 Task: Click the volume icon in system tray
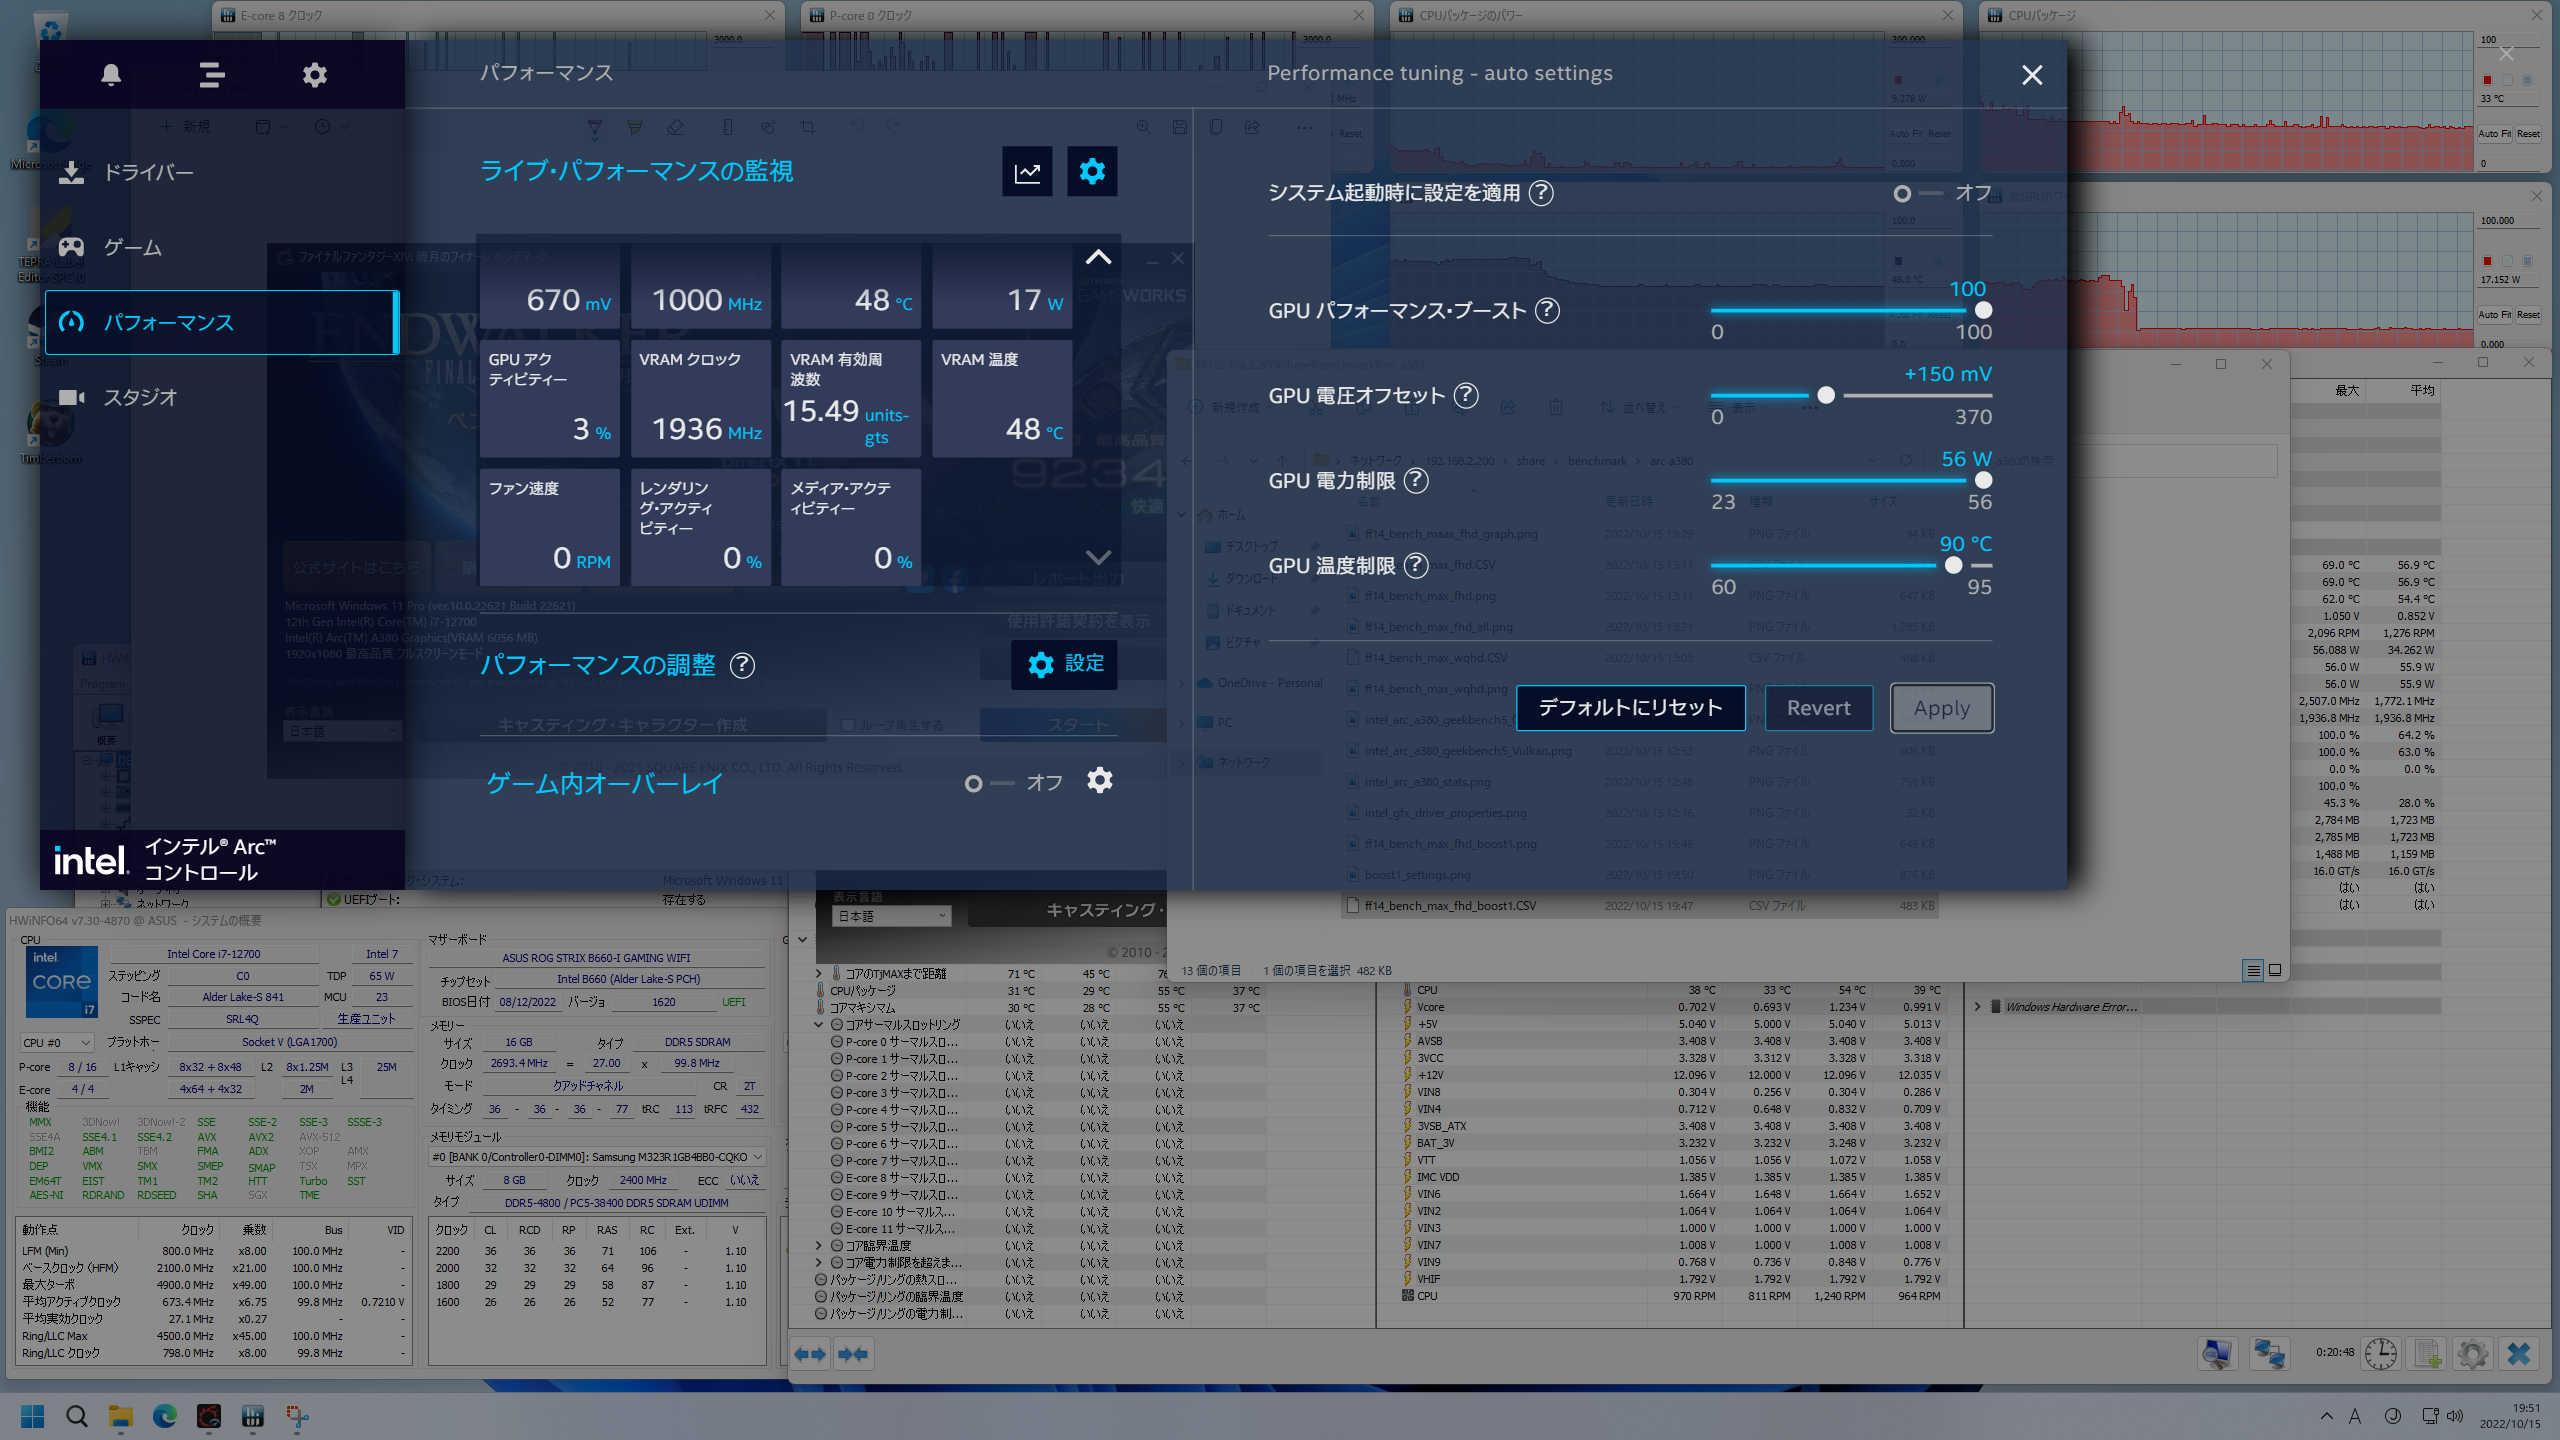2455,1416
